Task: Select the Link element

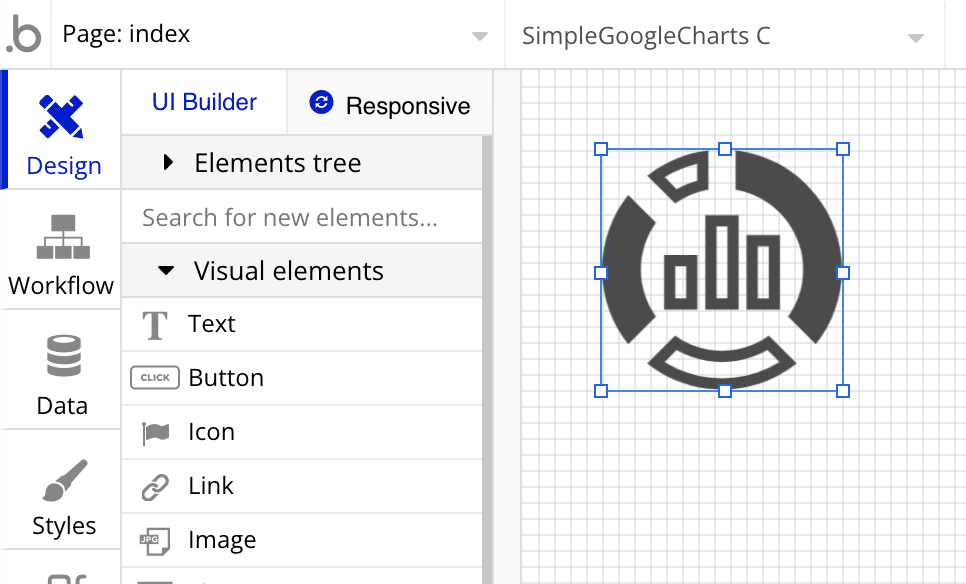Action: coord(211,486)
